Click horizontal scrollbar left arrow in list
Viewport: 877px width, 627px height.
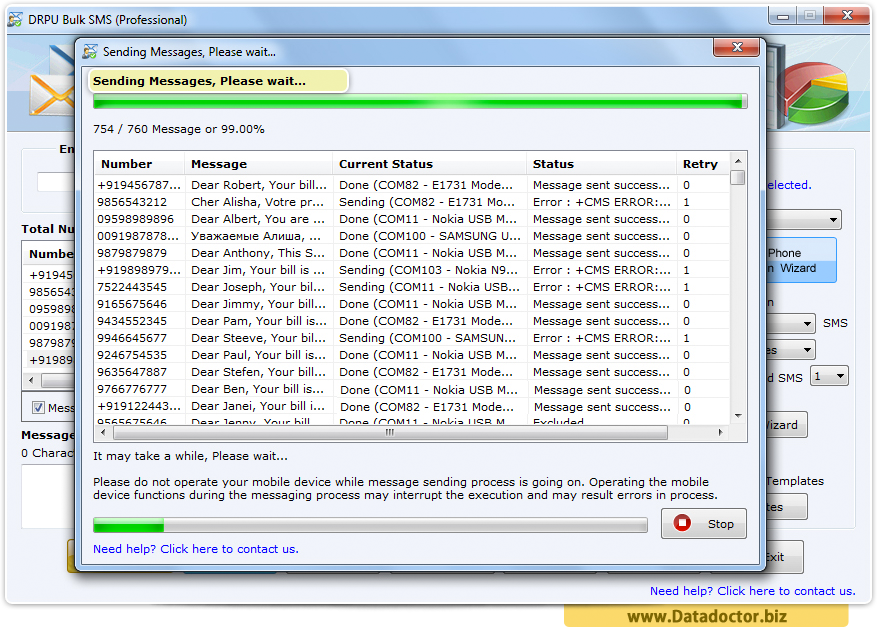tap(103, 432)
